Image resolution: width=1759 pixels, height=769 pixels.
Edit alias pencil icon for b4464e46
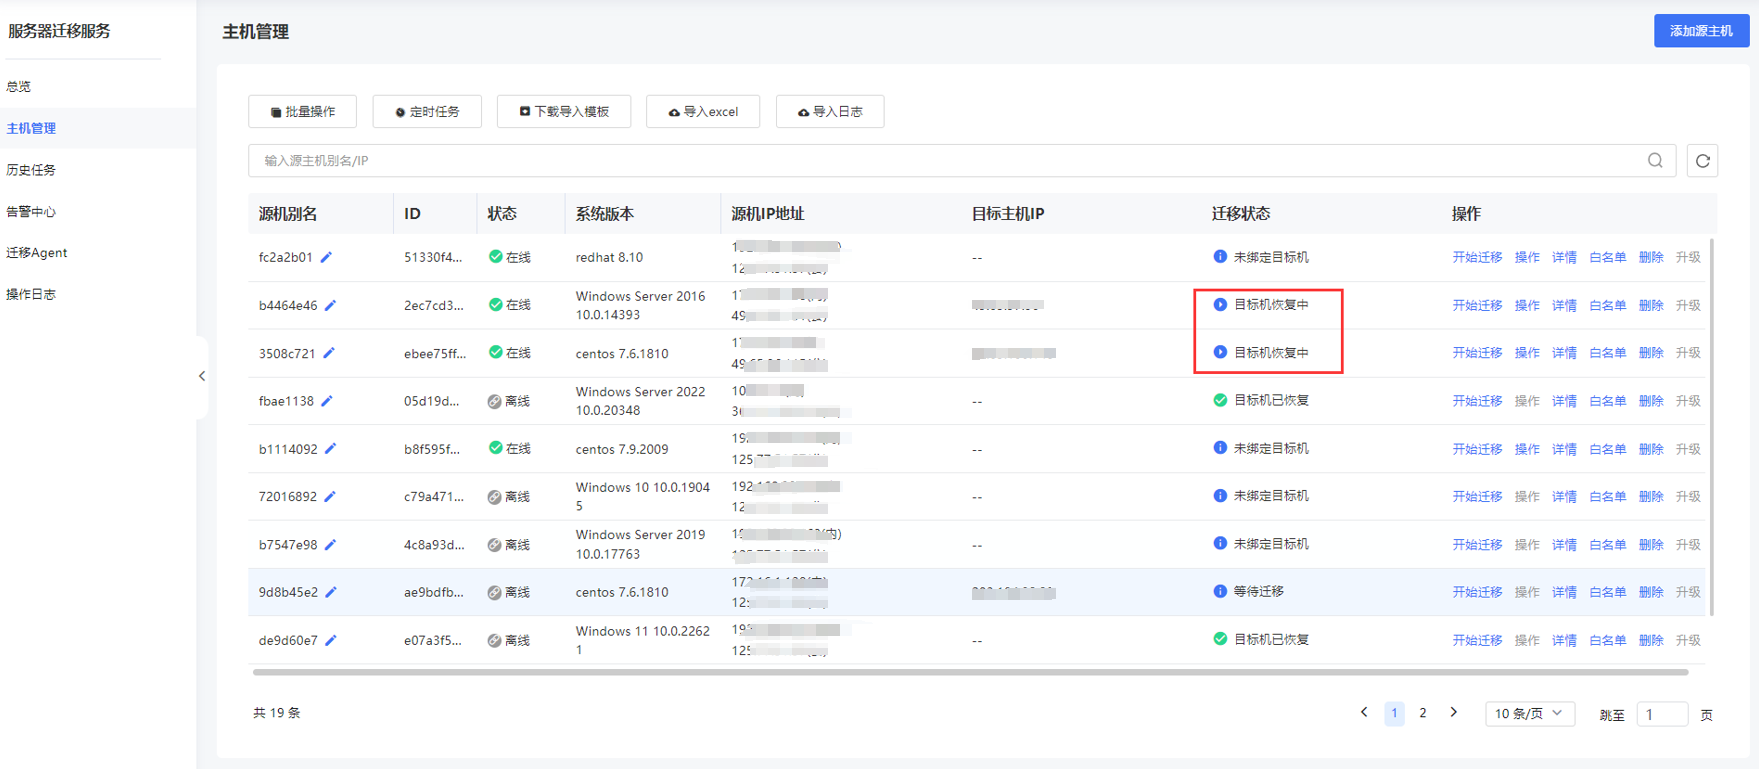point(330,305)
